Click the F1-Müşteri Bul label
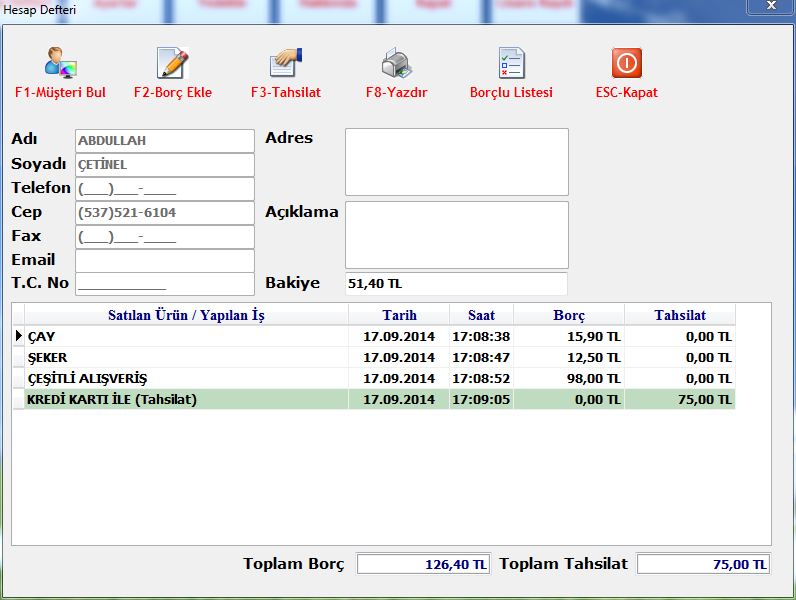The image size is (796, 600). 60,92
